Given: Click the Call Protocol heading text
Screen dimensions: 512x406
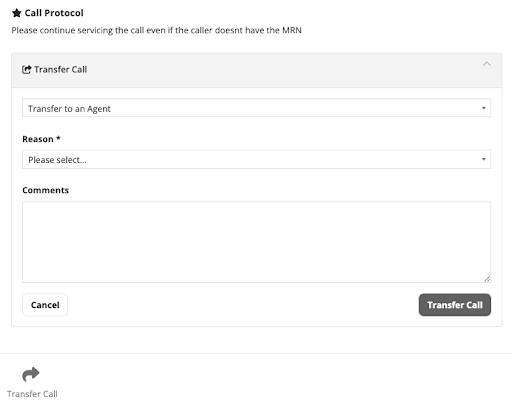Looking at the screenshot, I should point(54,13).
